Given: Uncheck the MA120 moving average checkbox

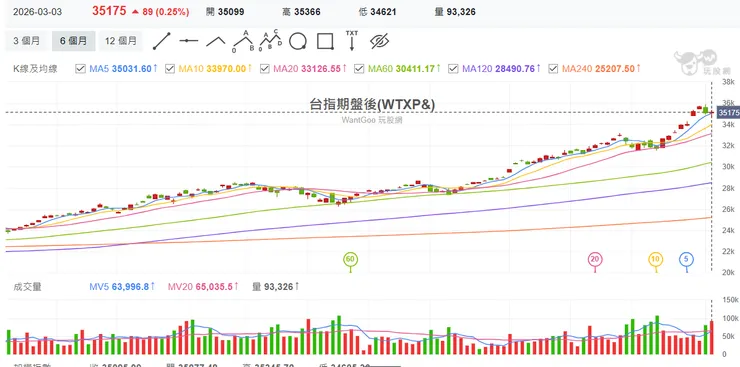Looking at the screenshot, I should (453, 69).
